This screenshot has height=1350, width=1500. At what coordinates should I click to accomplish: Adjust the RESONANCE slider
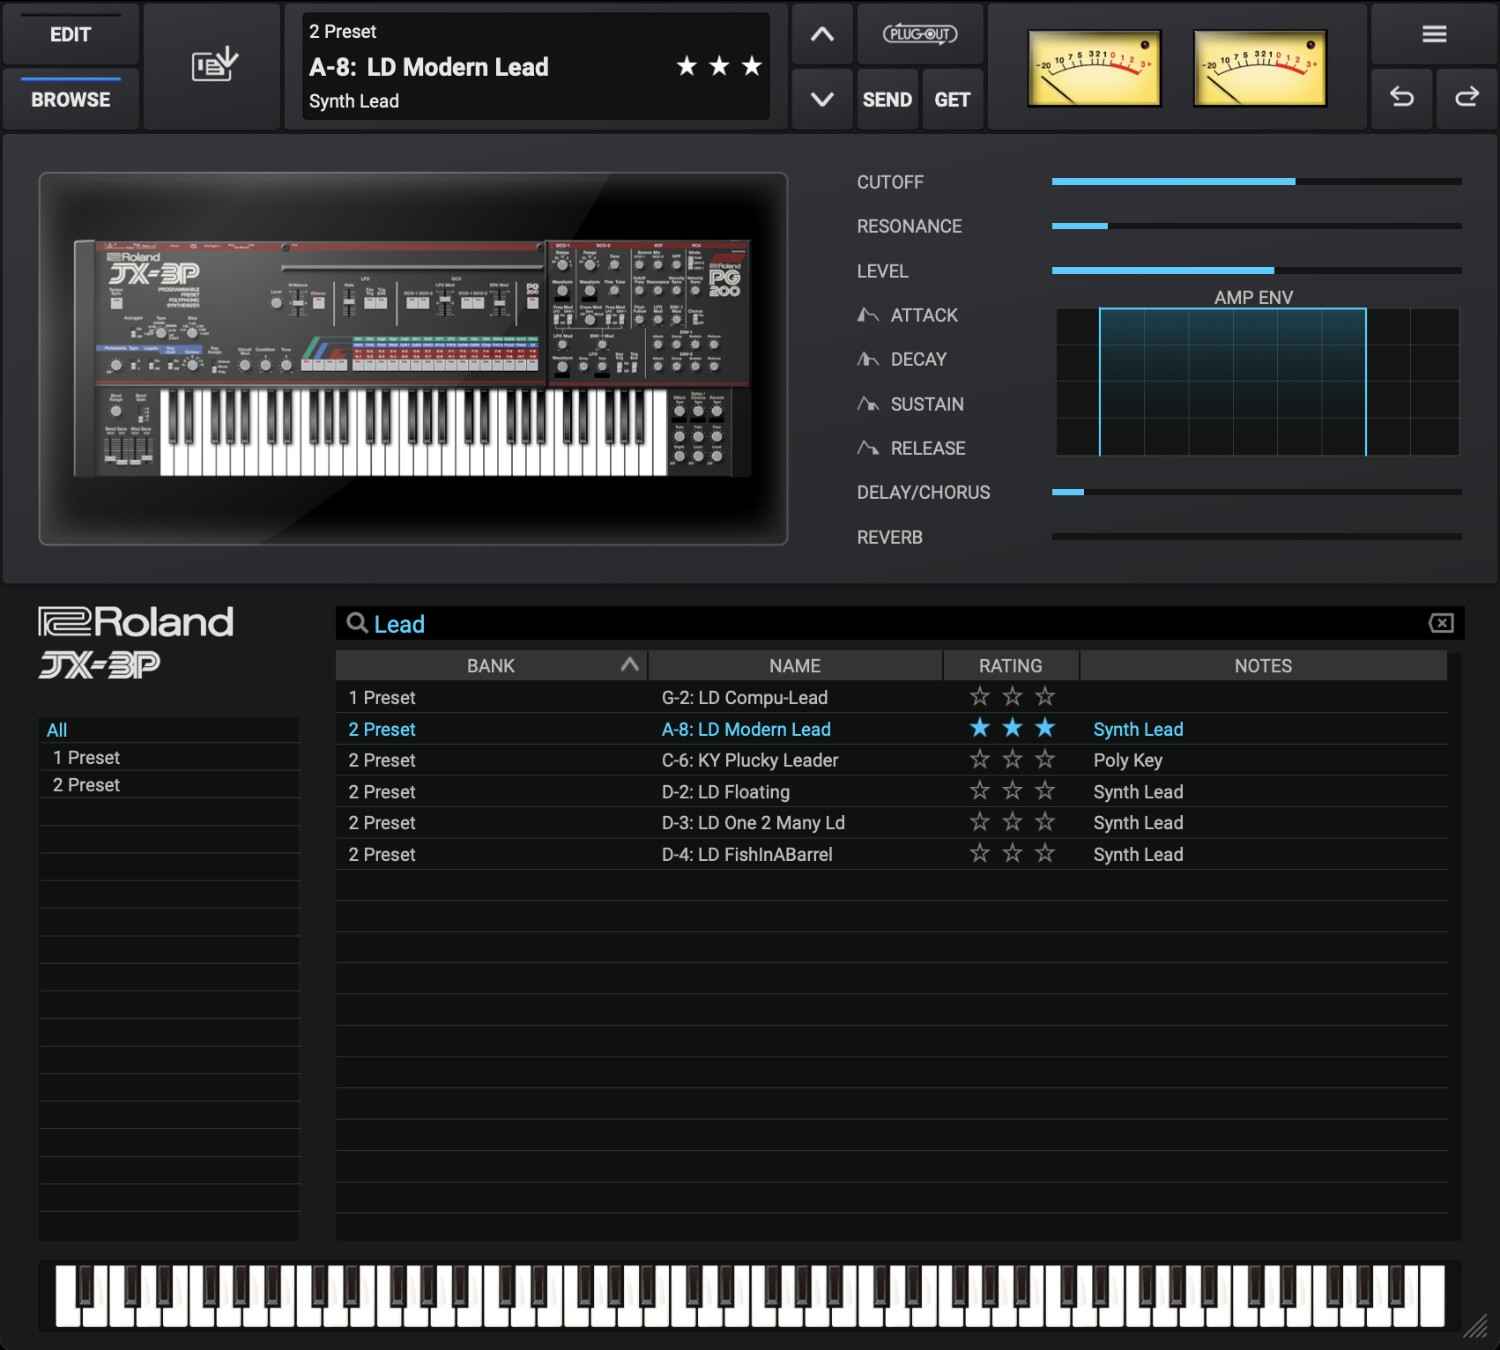click(x=1256, y=226)
